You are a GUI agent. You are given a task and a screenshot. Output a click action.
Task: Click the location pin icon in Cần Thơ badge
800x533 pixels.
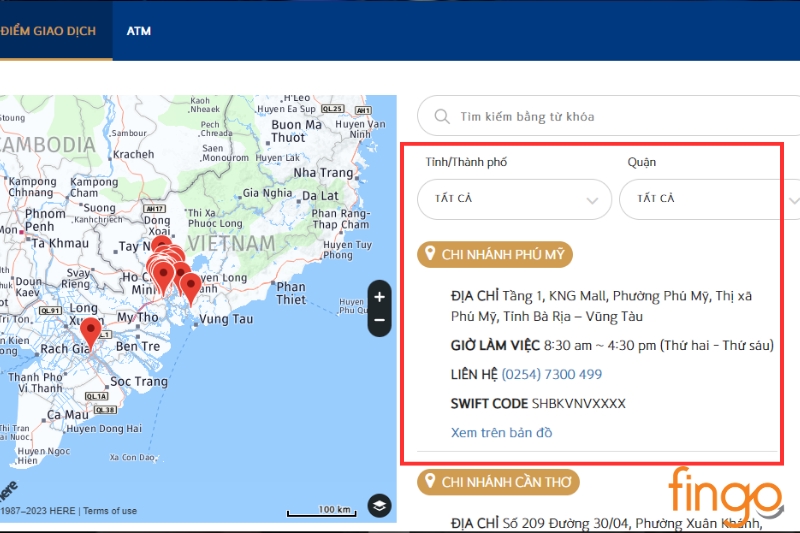pyautogui.click(x=430, y=481)
